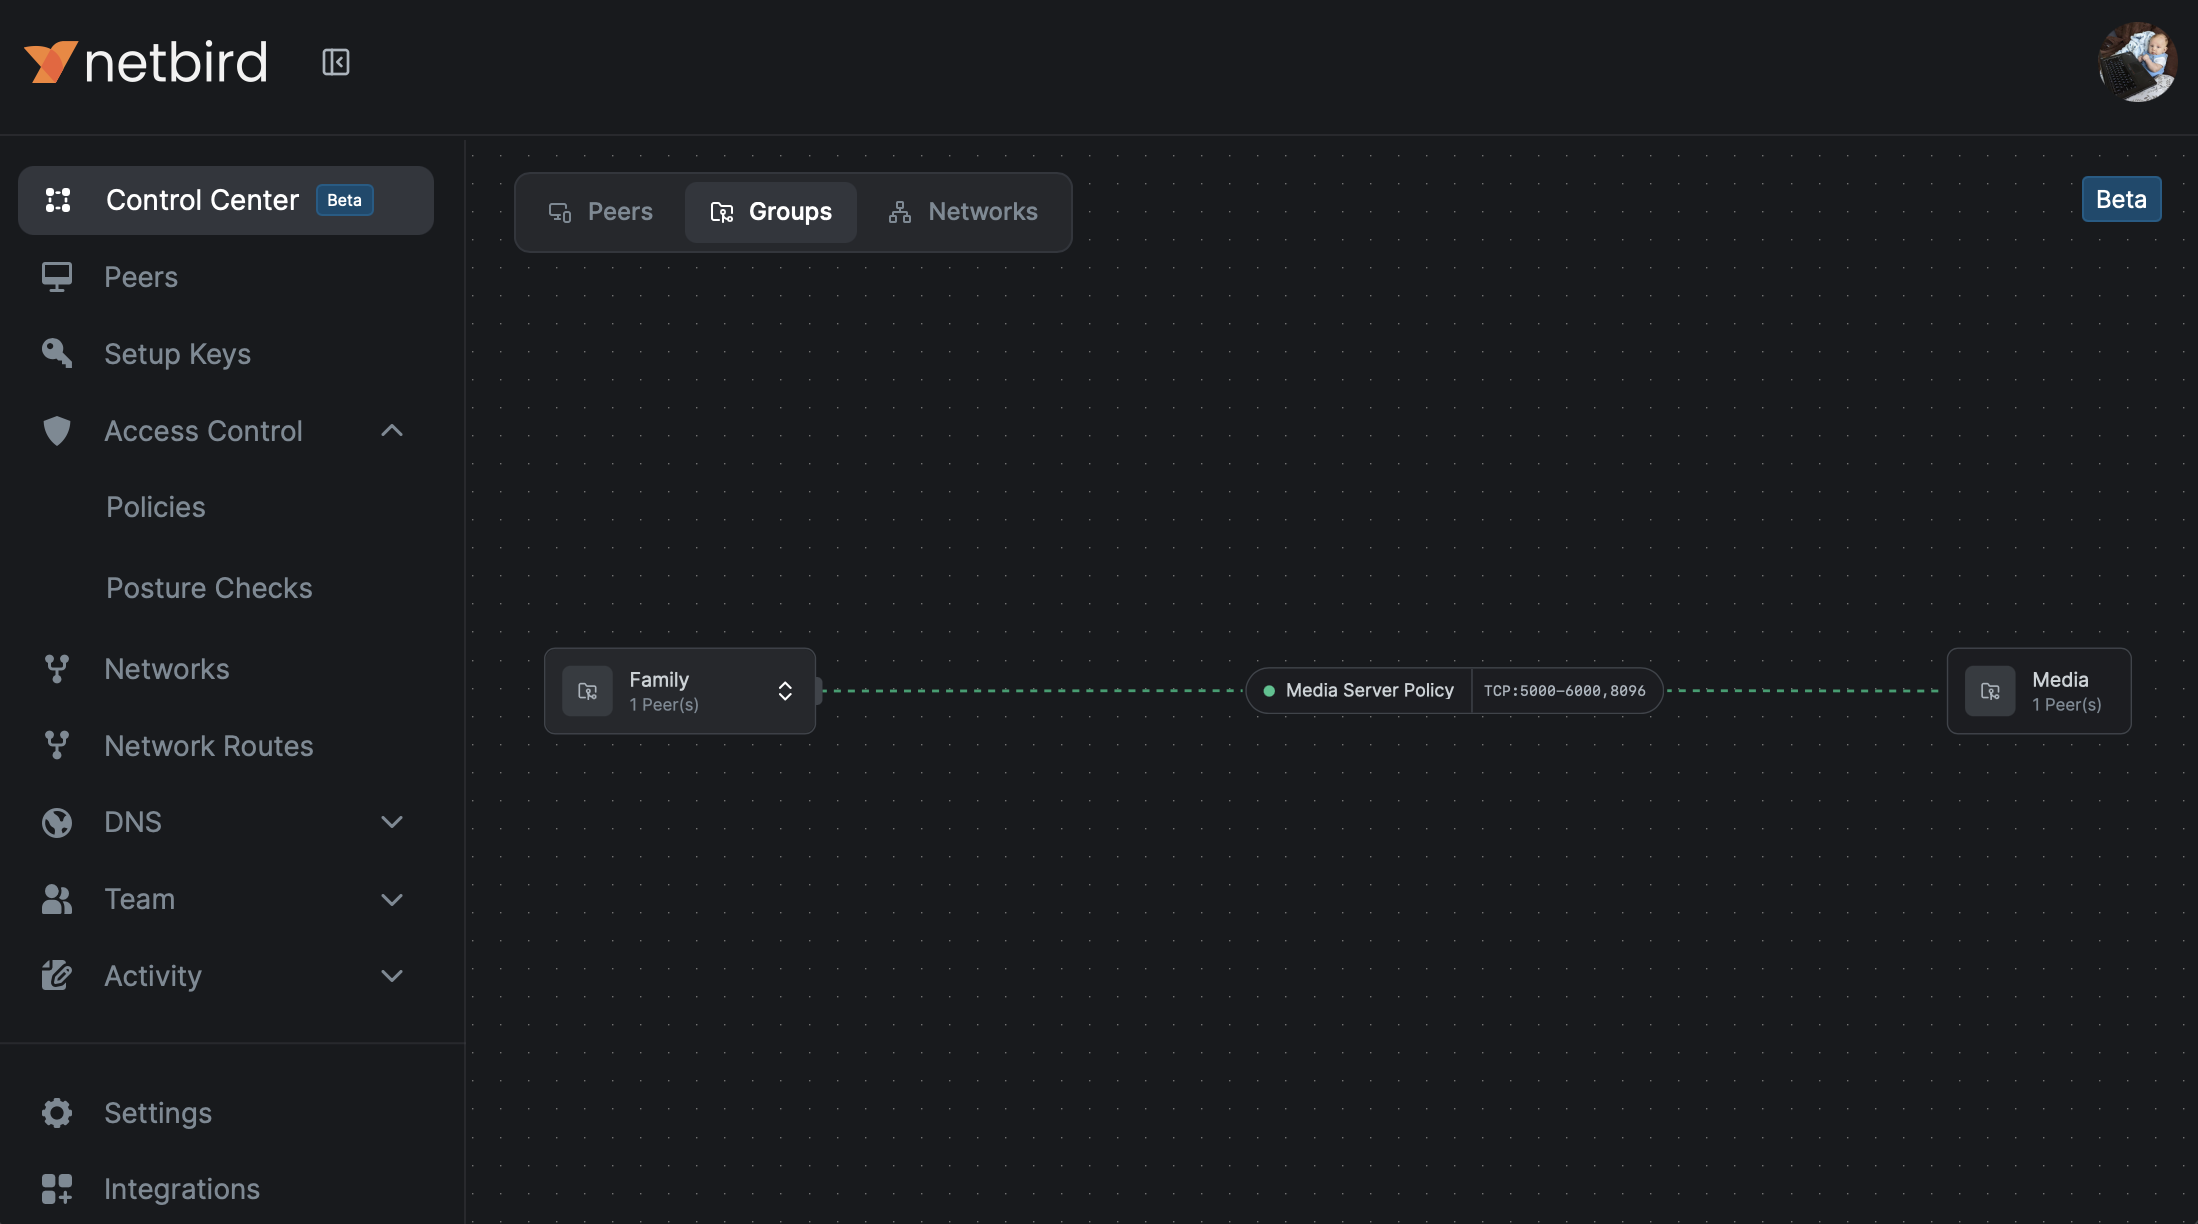Click the Network Routes icon
2198x1224 pixels.
57,745
